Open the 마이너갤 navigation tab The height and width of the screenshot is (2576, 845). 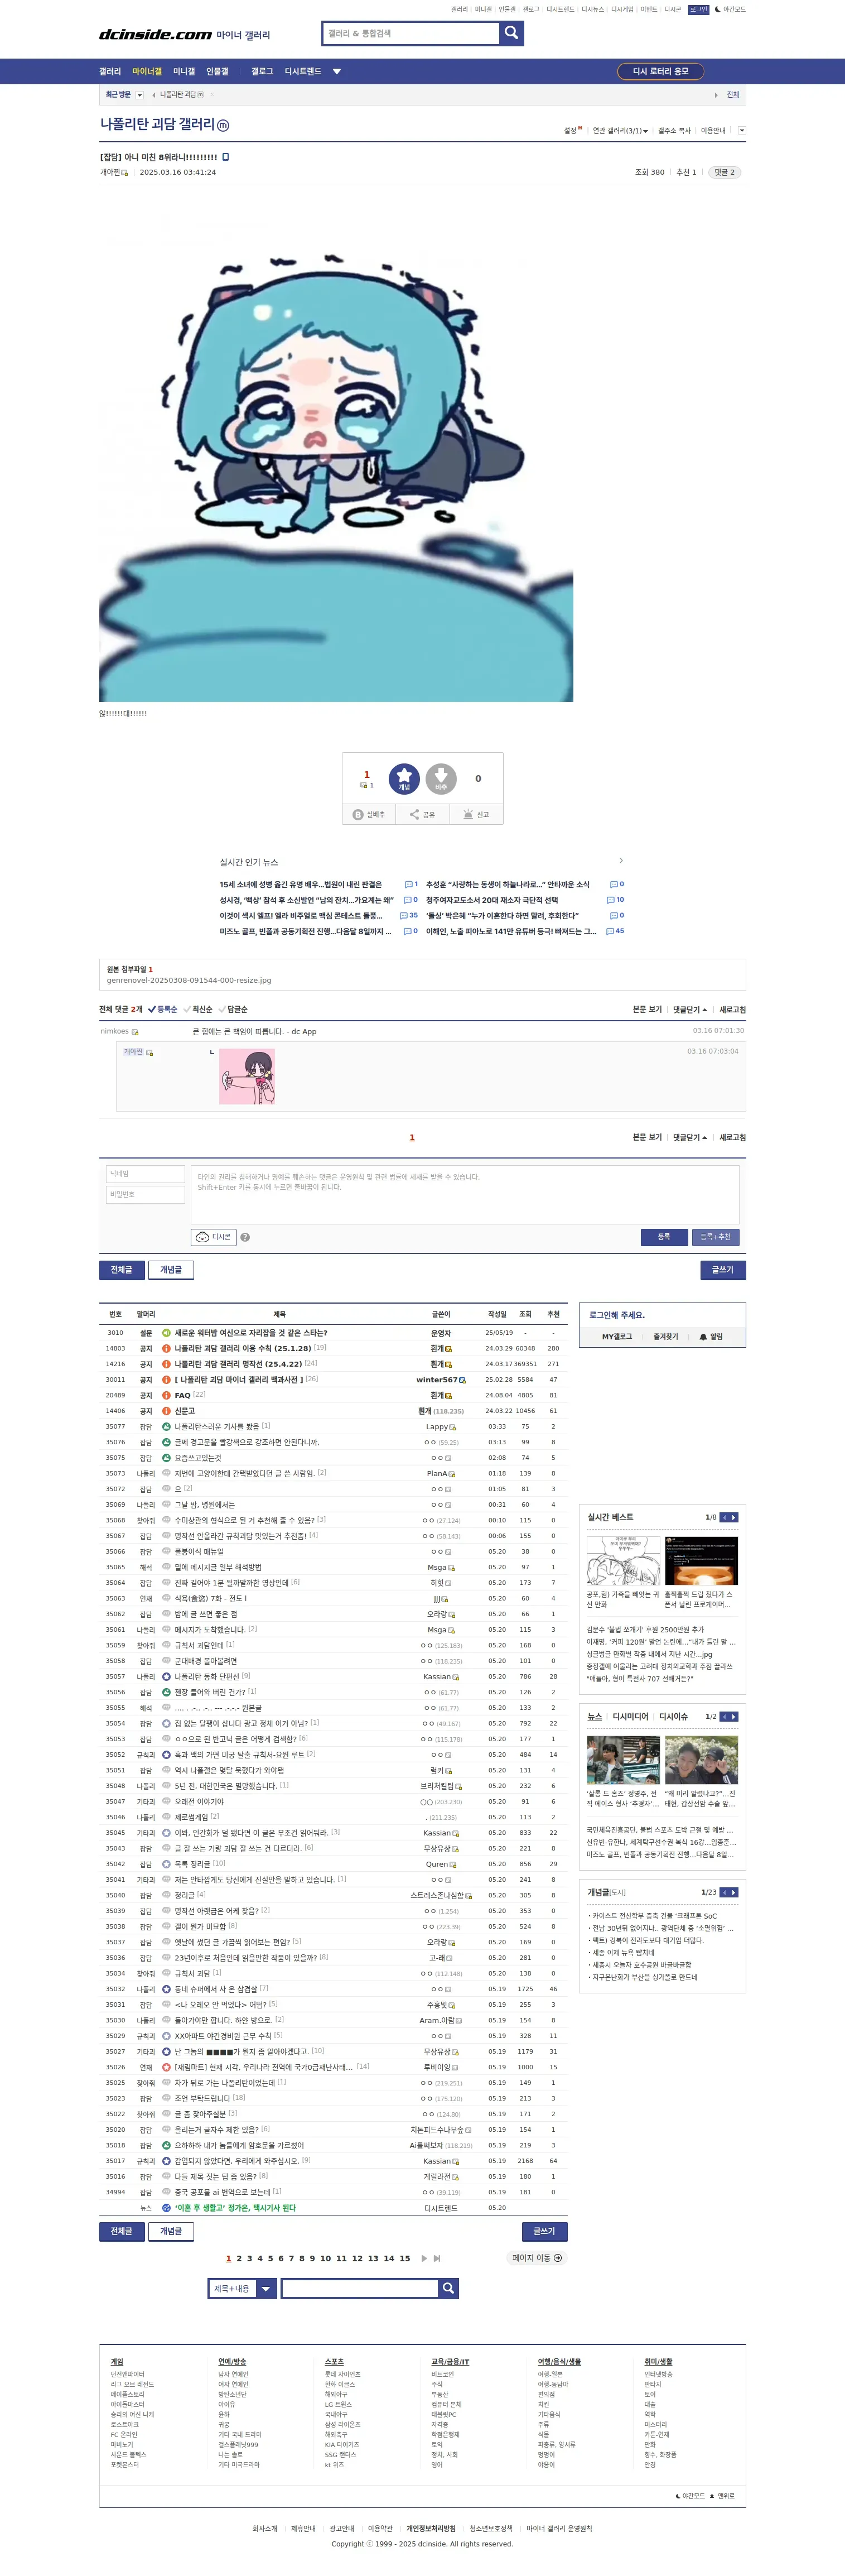point(147,72)
